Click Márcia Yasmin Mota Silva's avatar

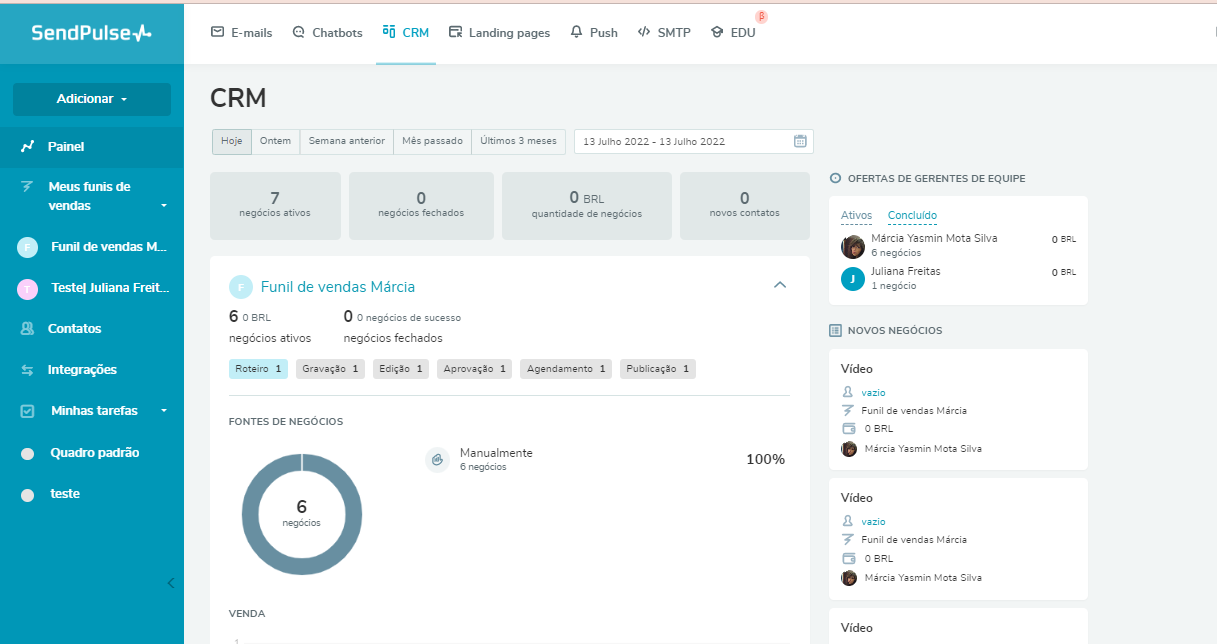click(x=853, y=246)
